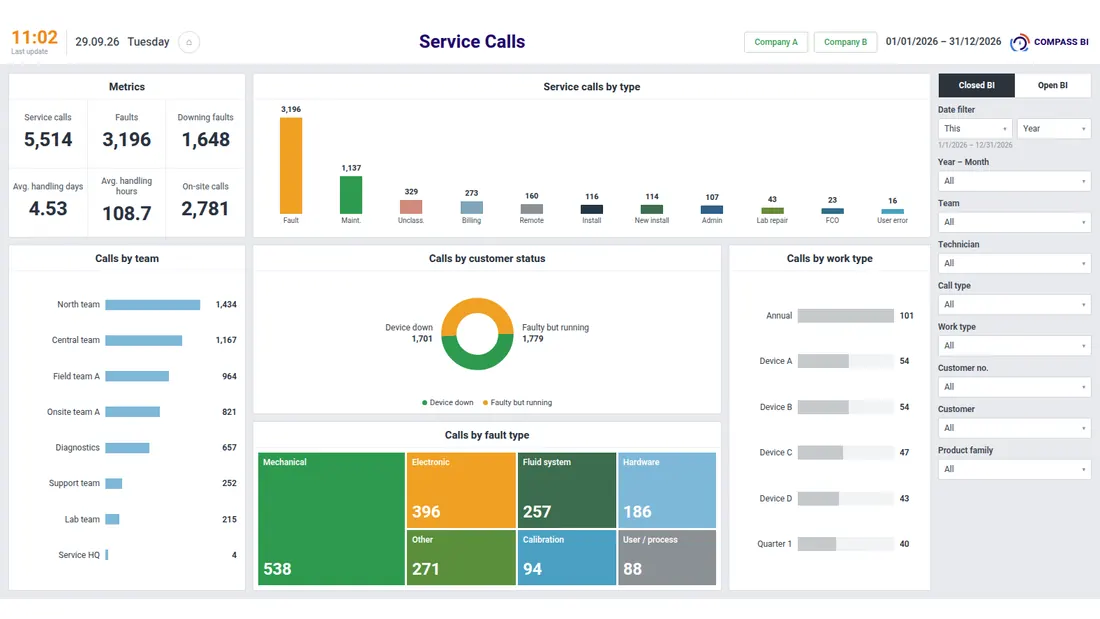Click the North team bar
Screen dimensions: 1100x619
153,305
